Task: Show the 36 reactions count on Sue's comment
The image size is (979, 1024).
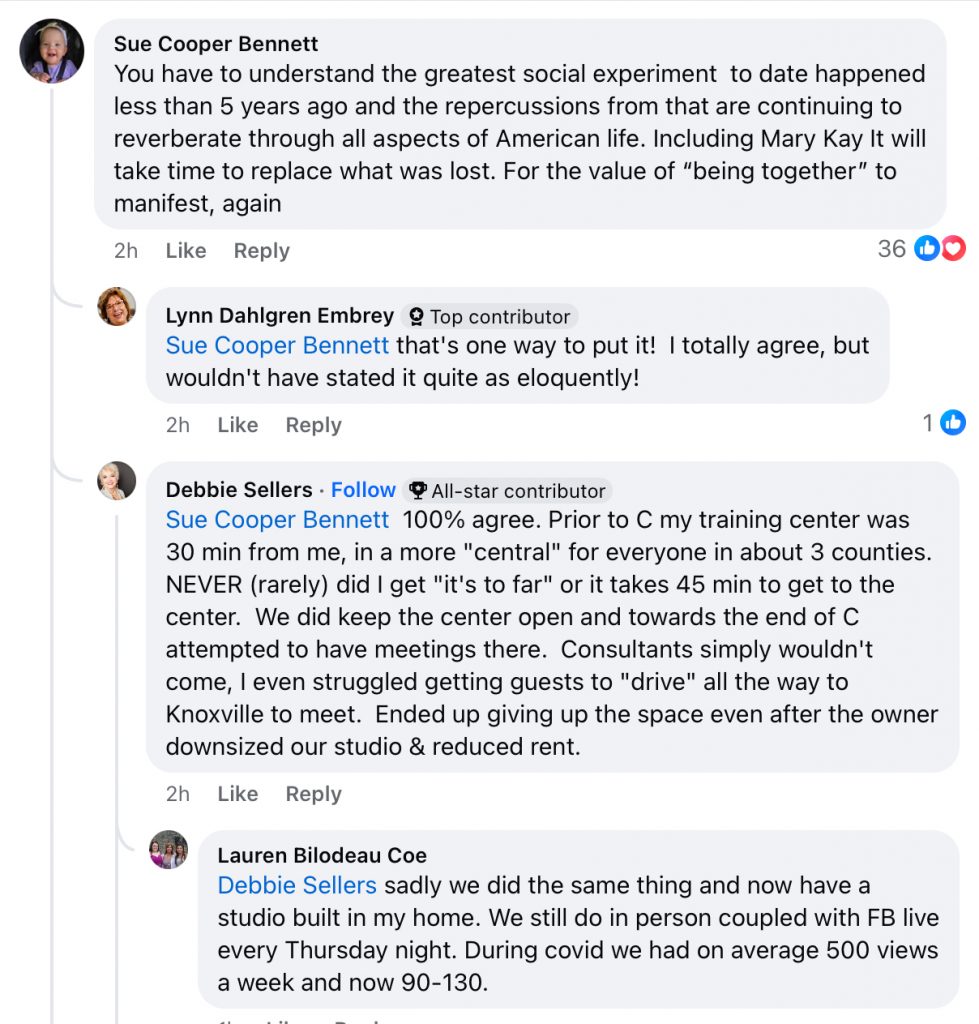Action: (x=891, y=249)
